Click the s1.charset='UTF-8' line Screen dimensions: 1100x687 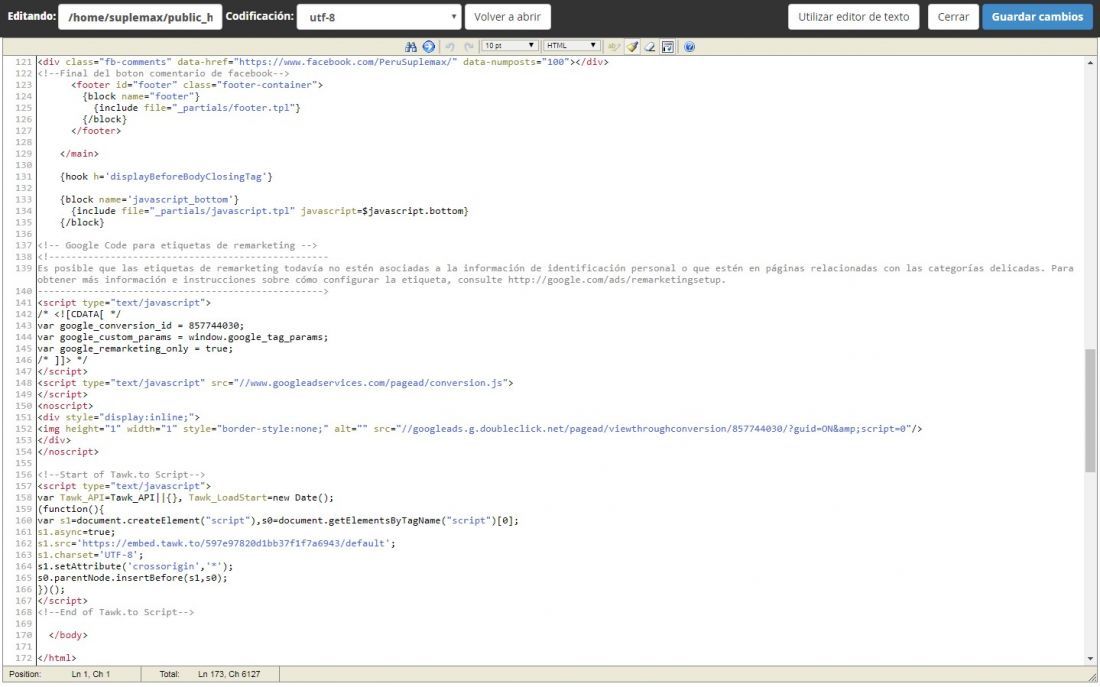tap(90, 555)
